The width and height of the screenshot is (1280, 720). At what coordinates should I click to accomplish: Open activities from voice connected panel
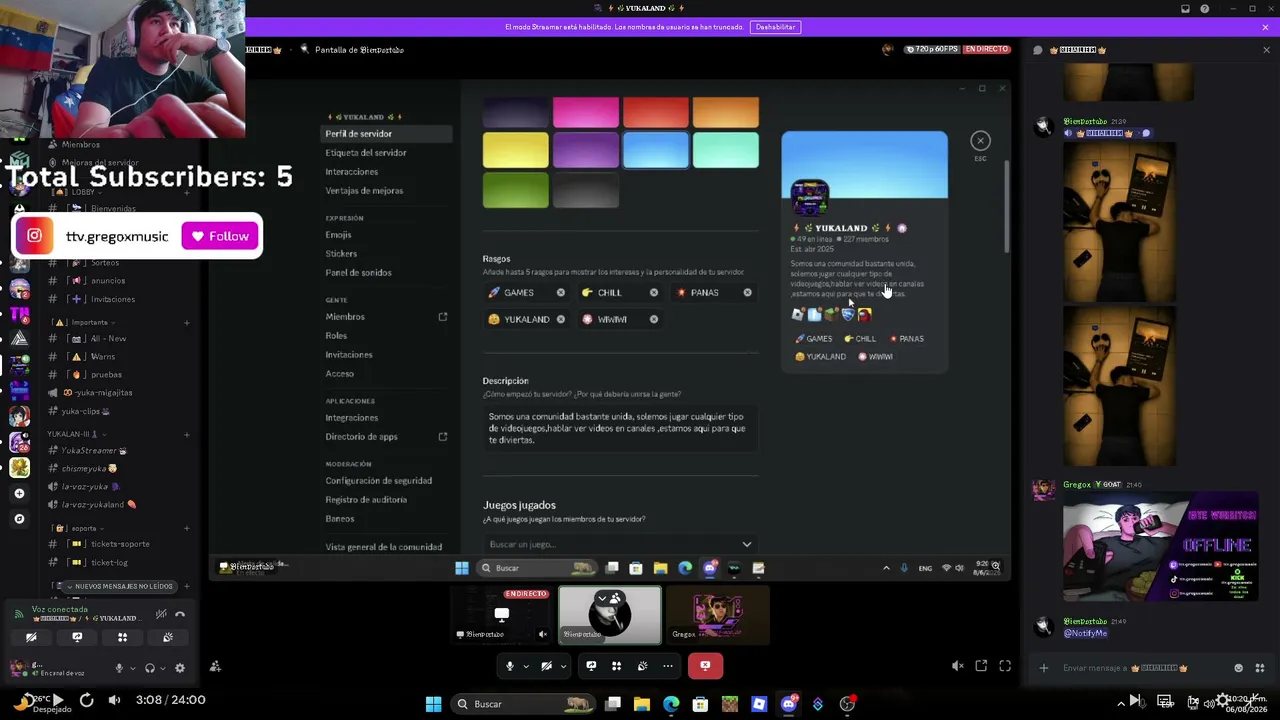pos(122,637)
